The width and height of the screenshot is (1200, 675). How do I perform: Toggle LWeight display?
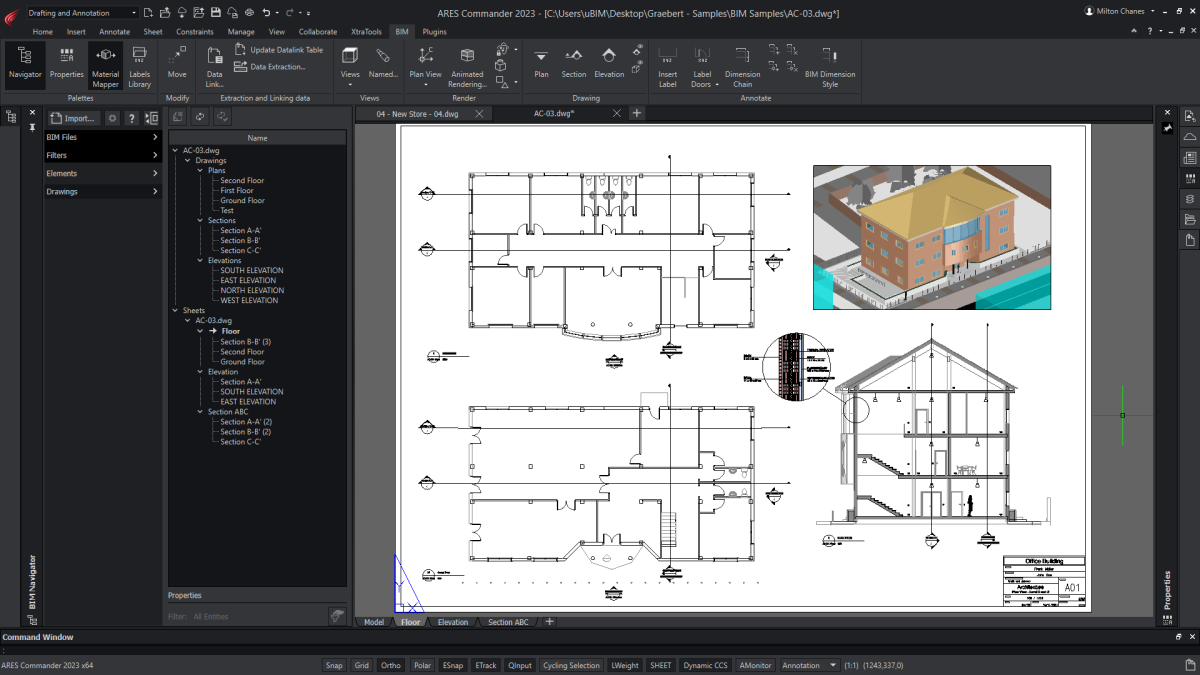click(625, 665)
